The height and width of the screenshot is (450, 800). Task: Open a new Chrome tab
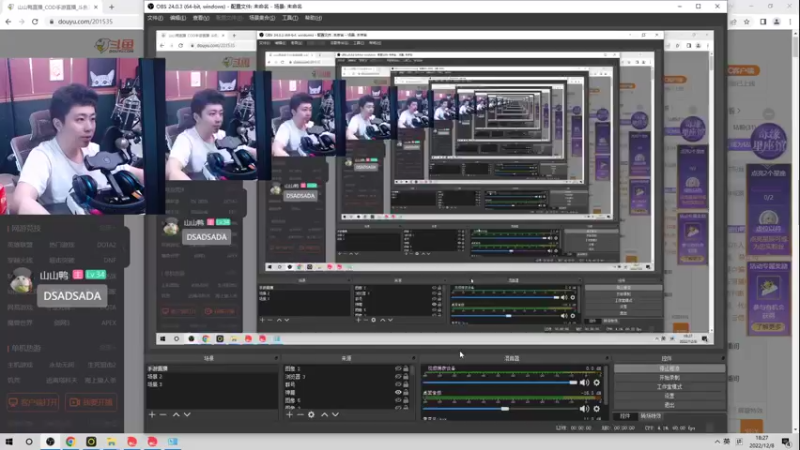click(x=111, y=7)
